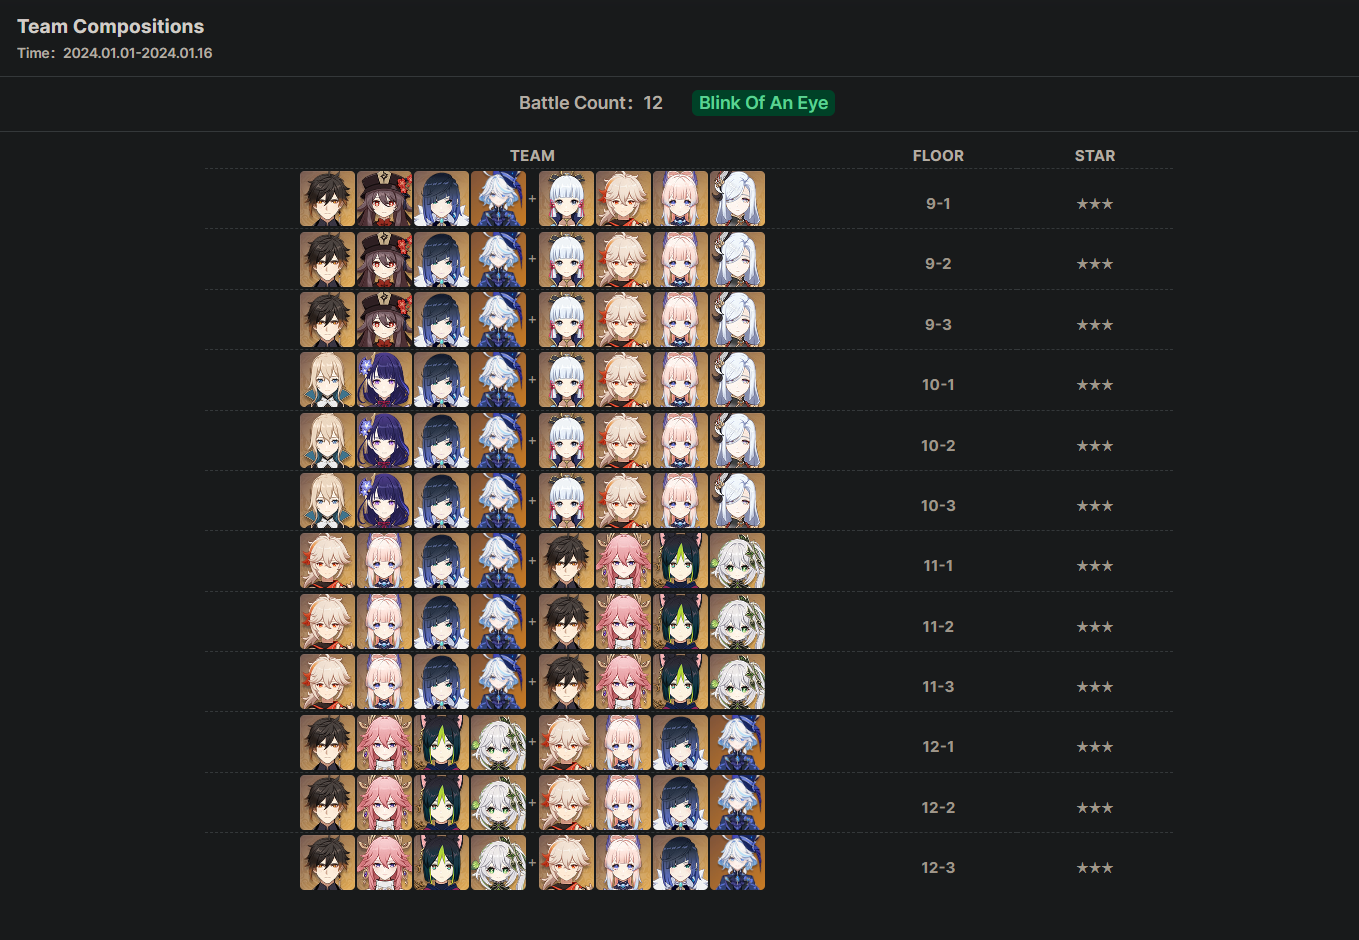This screenshot has height=940, width=1359.
Task: Open Zhongli's avatar in the 9-2 row
Action: coord(327,259)
